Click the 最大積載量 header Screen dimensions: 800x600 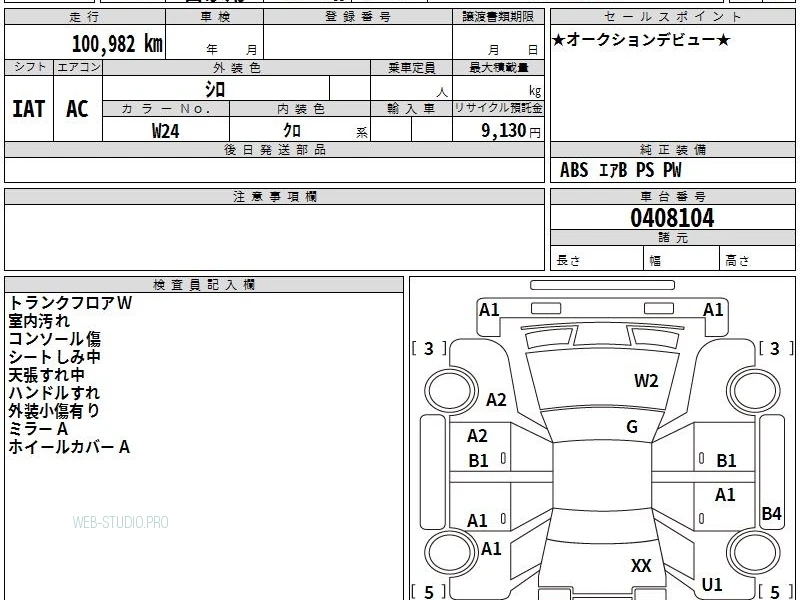(498, 68)
